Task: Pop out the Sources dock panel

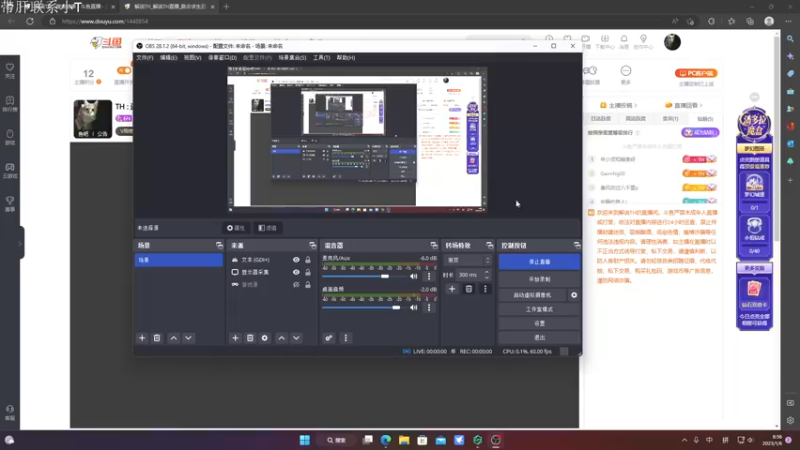Action: coord(312,245)
